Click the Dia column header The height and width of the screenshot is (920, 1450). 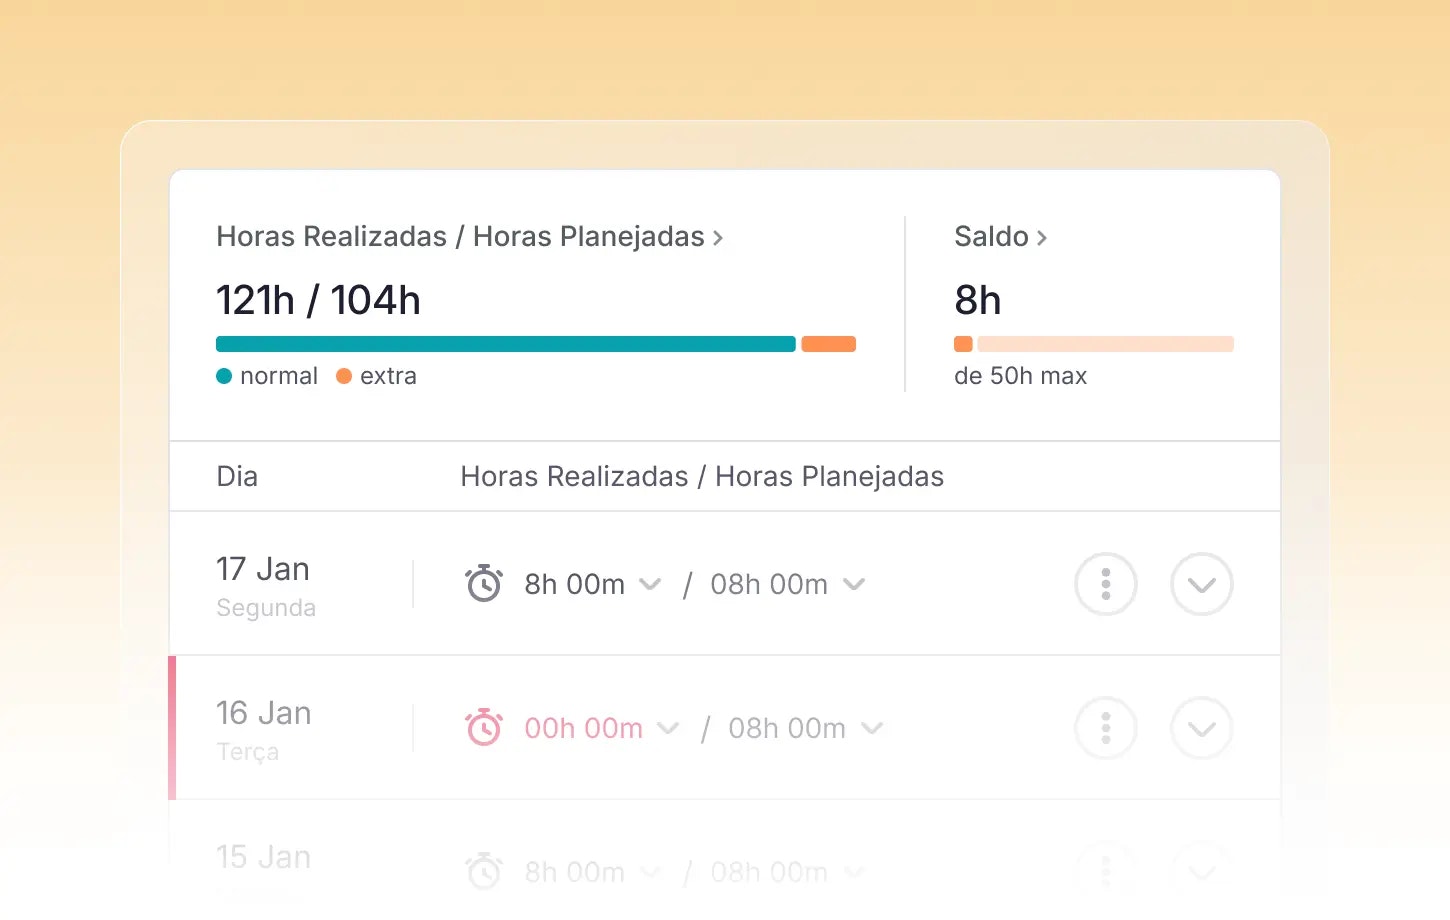click(237, 476)
